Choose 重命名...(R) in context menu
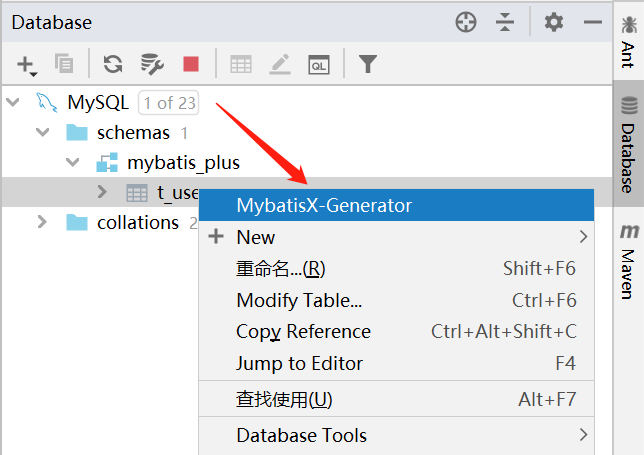Screen dimensions: 644x455 coord(396,269)
